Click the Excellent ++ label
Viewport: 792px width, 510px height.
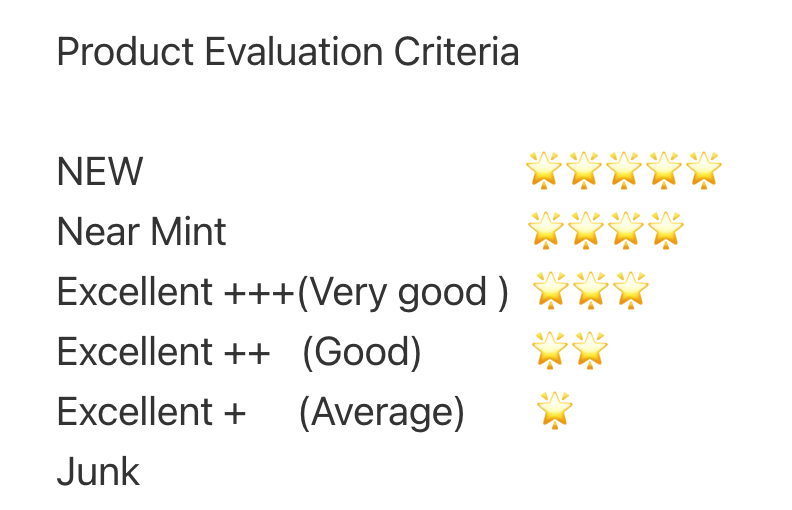pos(163,352)
